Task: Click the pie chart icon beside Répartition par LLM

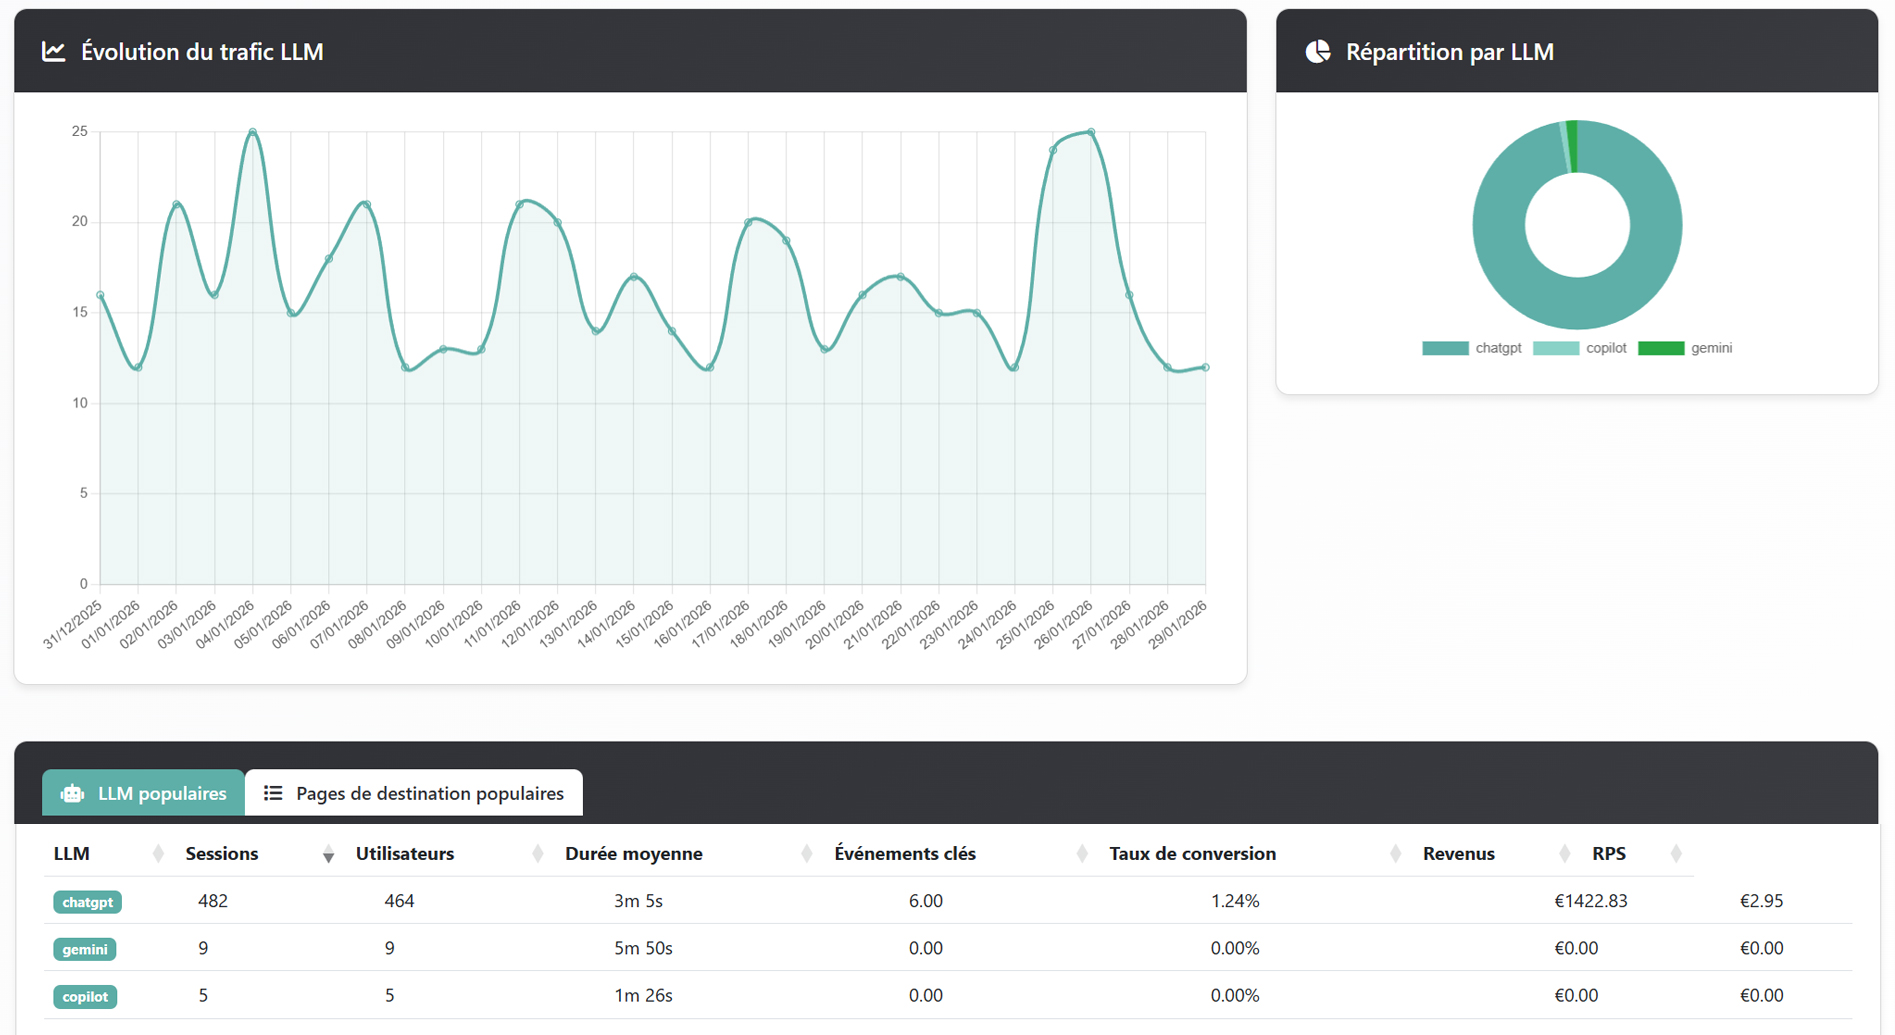Action: pos(1319,50)
